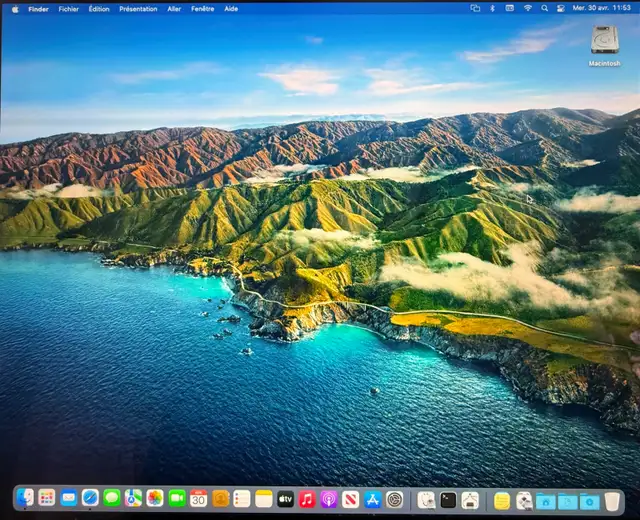The image size is (640, 520).
Task: Open Spotlight search magnifier
Action: coord(544,8)
